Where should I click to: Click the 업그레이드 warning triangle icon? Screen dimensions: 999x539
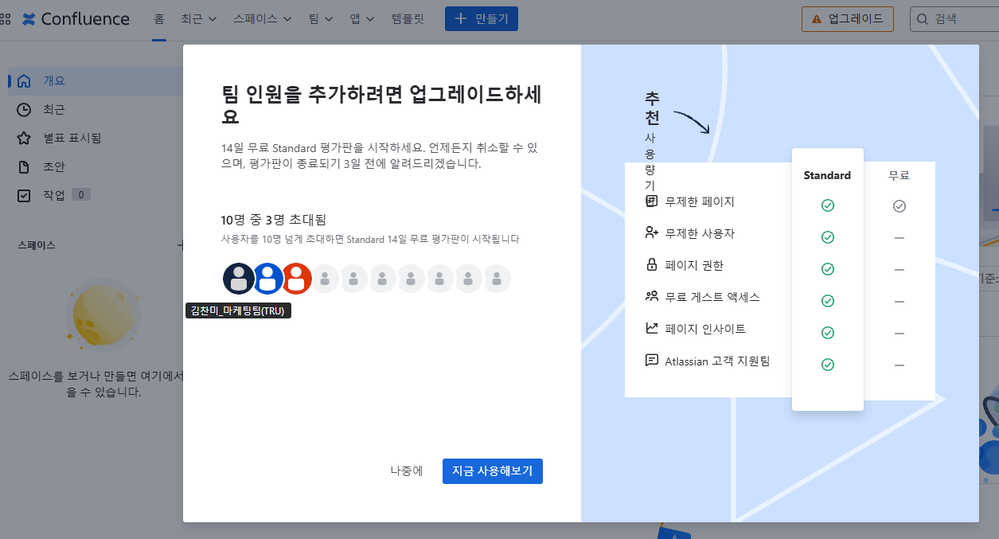coord(817,19)
